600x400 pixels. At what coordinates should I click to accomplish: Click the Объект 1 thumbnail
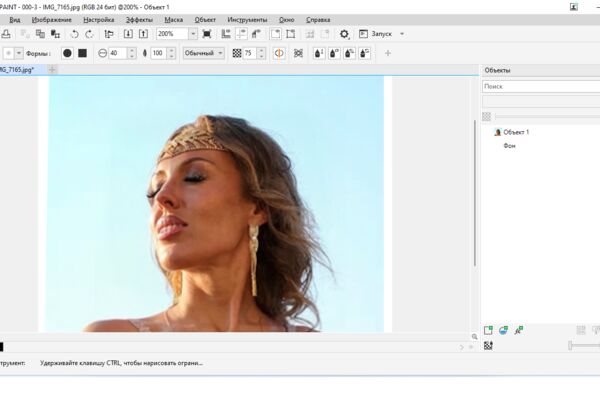click(497, 132)
